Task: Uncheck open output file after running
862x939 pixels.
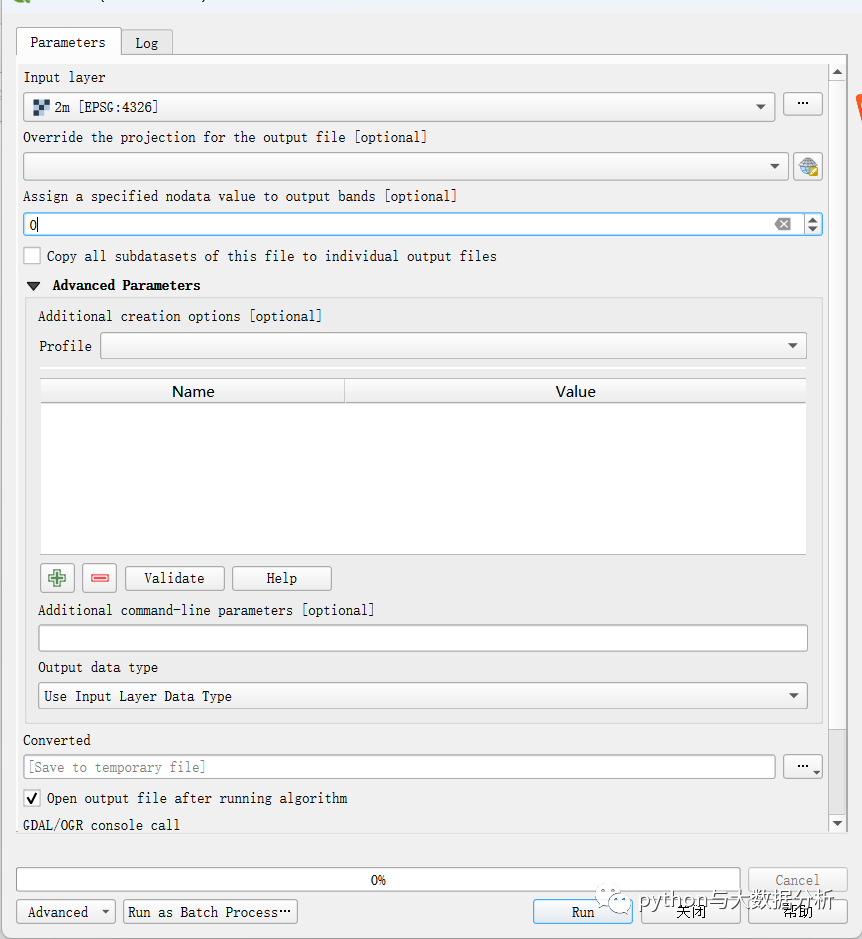Action: (x=33, y=798)
